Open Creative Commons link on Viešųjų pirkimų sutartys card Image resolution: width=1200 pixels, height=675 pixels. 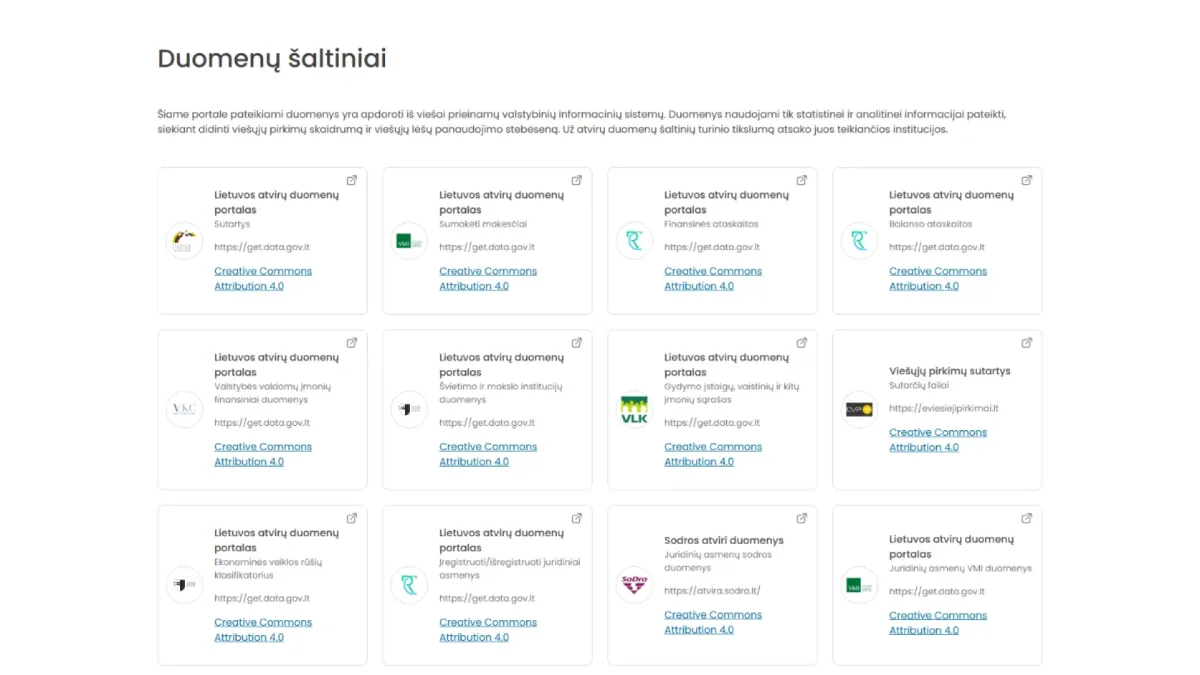[937, 440]
